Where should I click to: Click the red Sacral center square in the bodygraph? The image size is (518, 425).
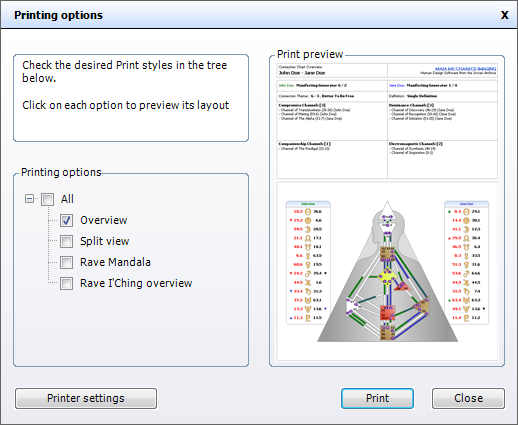coord(387,313)
